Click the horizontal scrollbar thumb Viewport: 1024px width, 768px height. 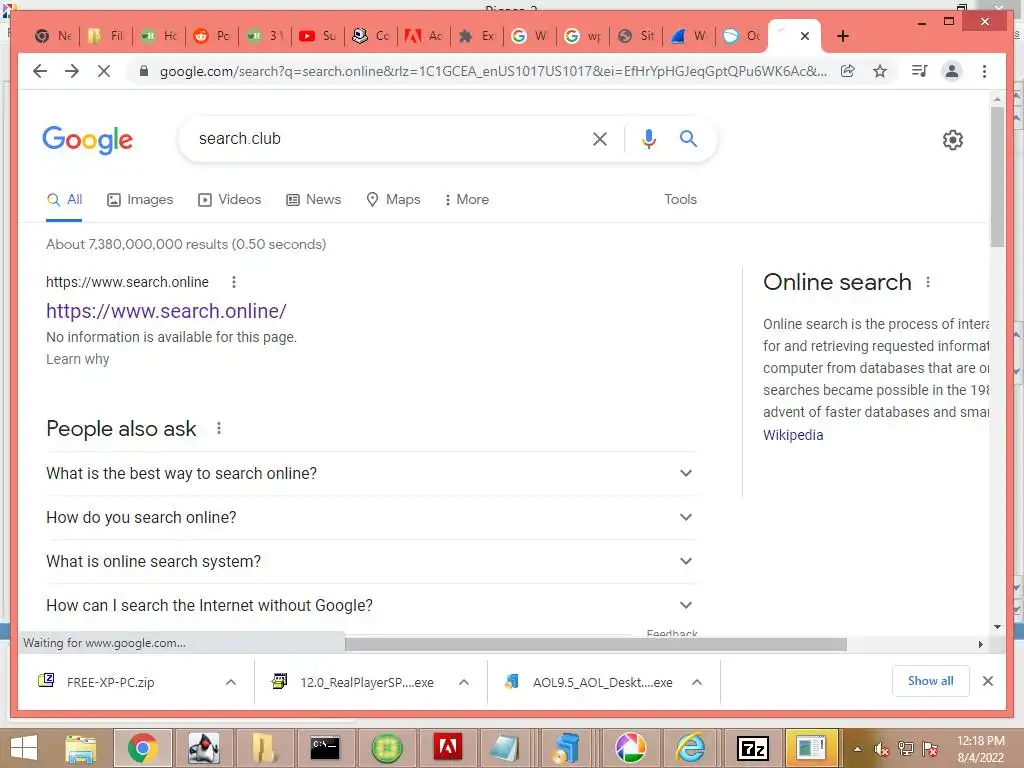(x=595, y=645)
